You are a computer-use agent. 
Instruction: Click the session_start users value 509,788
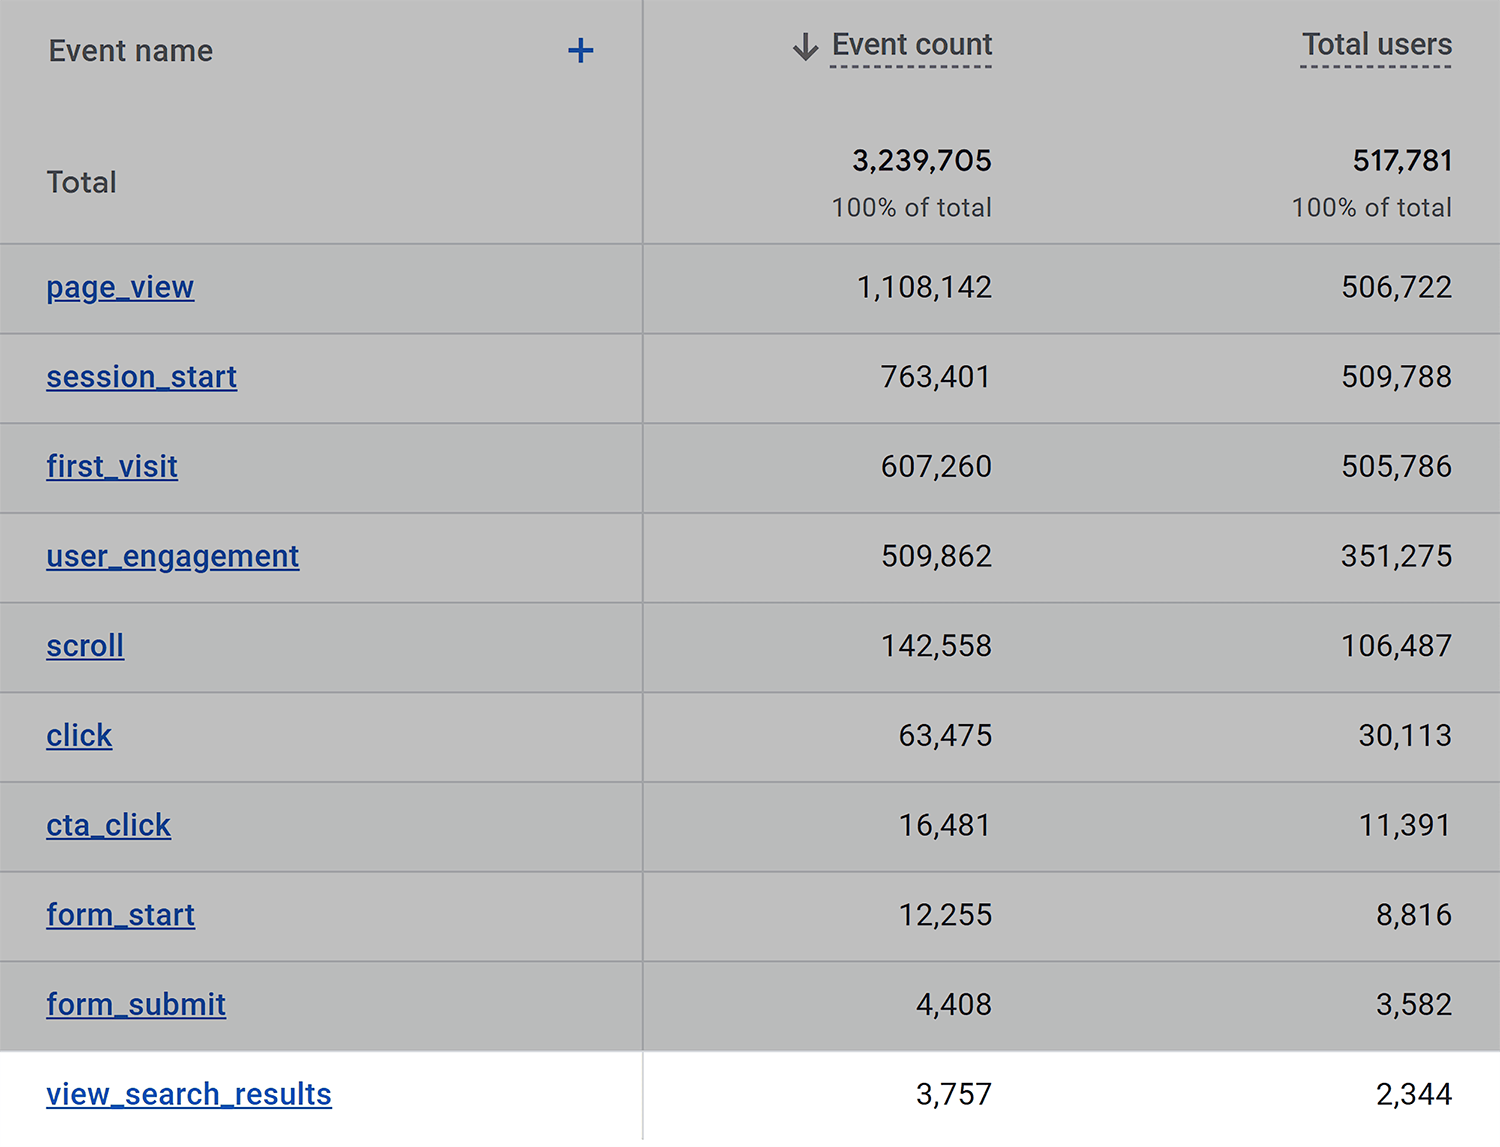(1397, 377)
